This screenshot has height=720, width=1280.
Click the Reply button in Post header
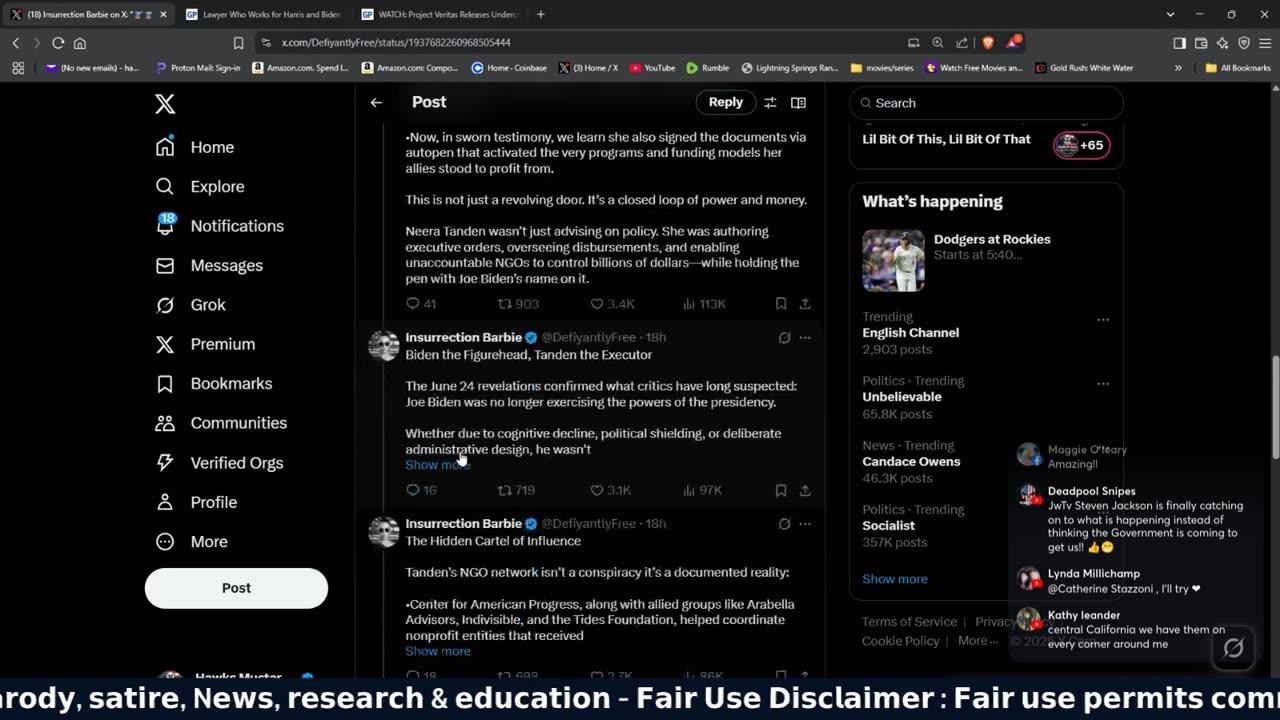pos(725,102)
